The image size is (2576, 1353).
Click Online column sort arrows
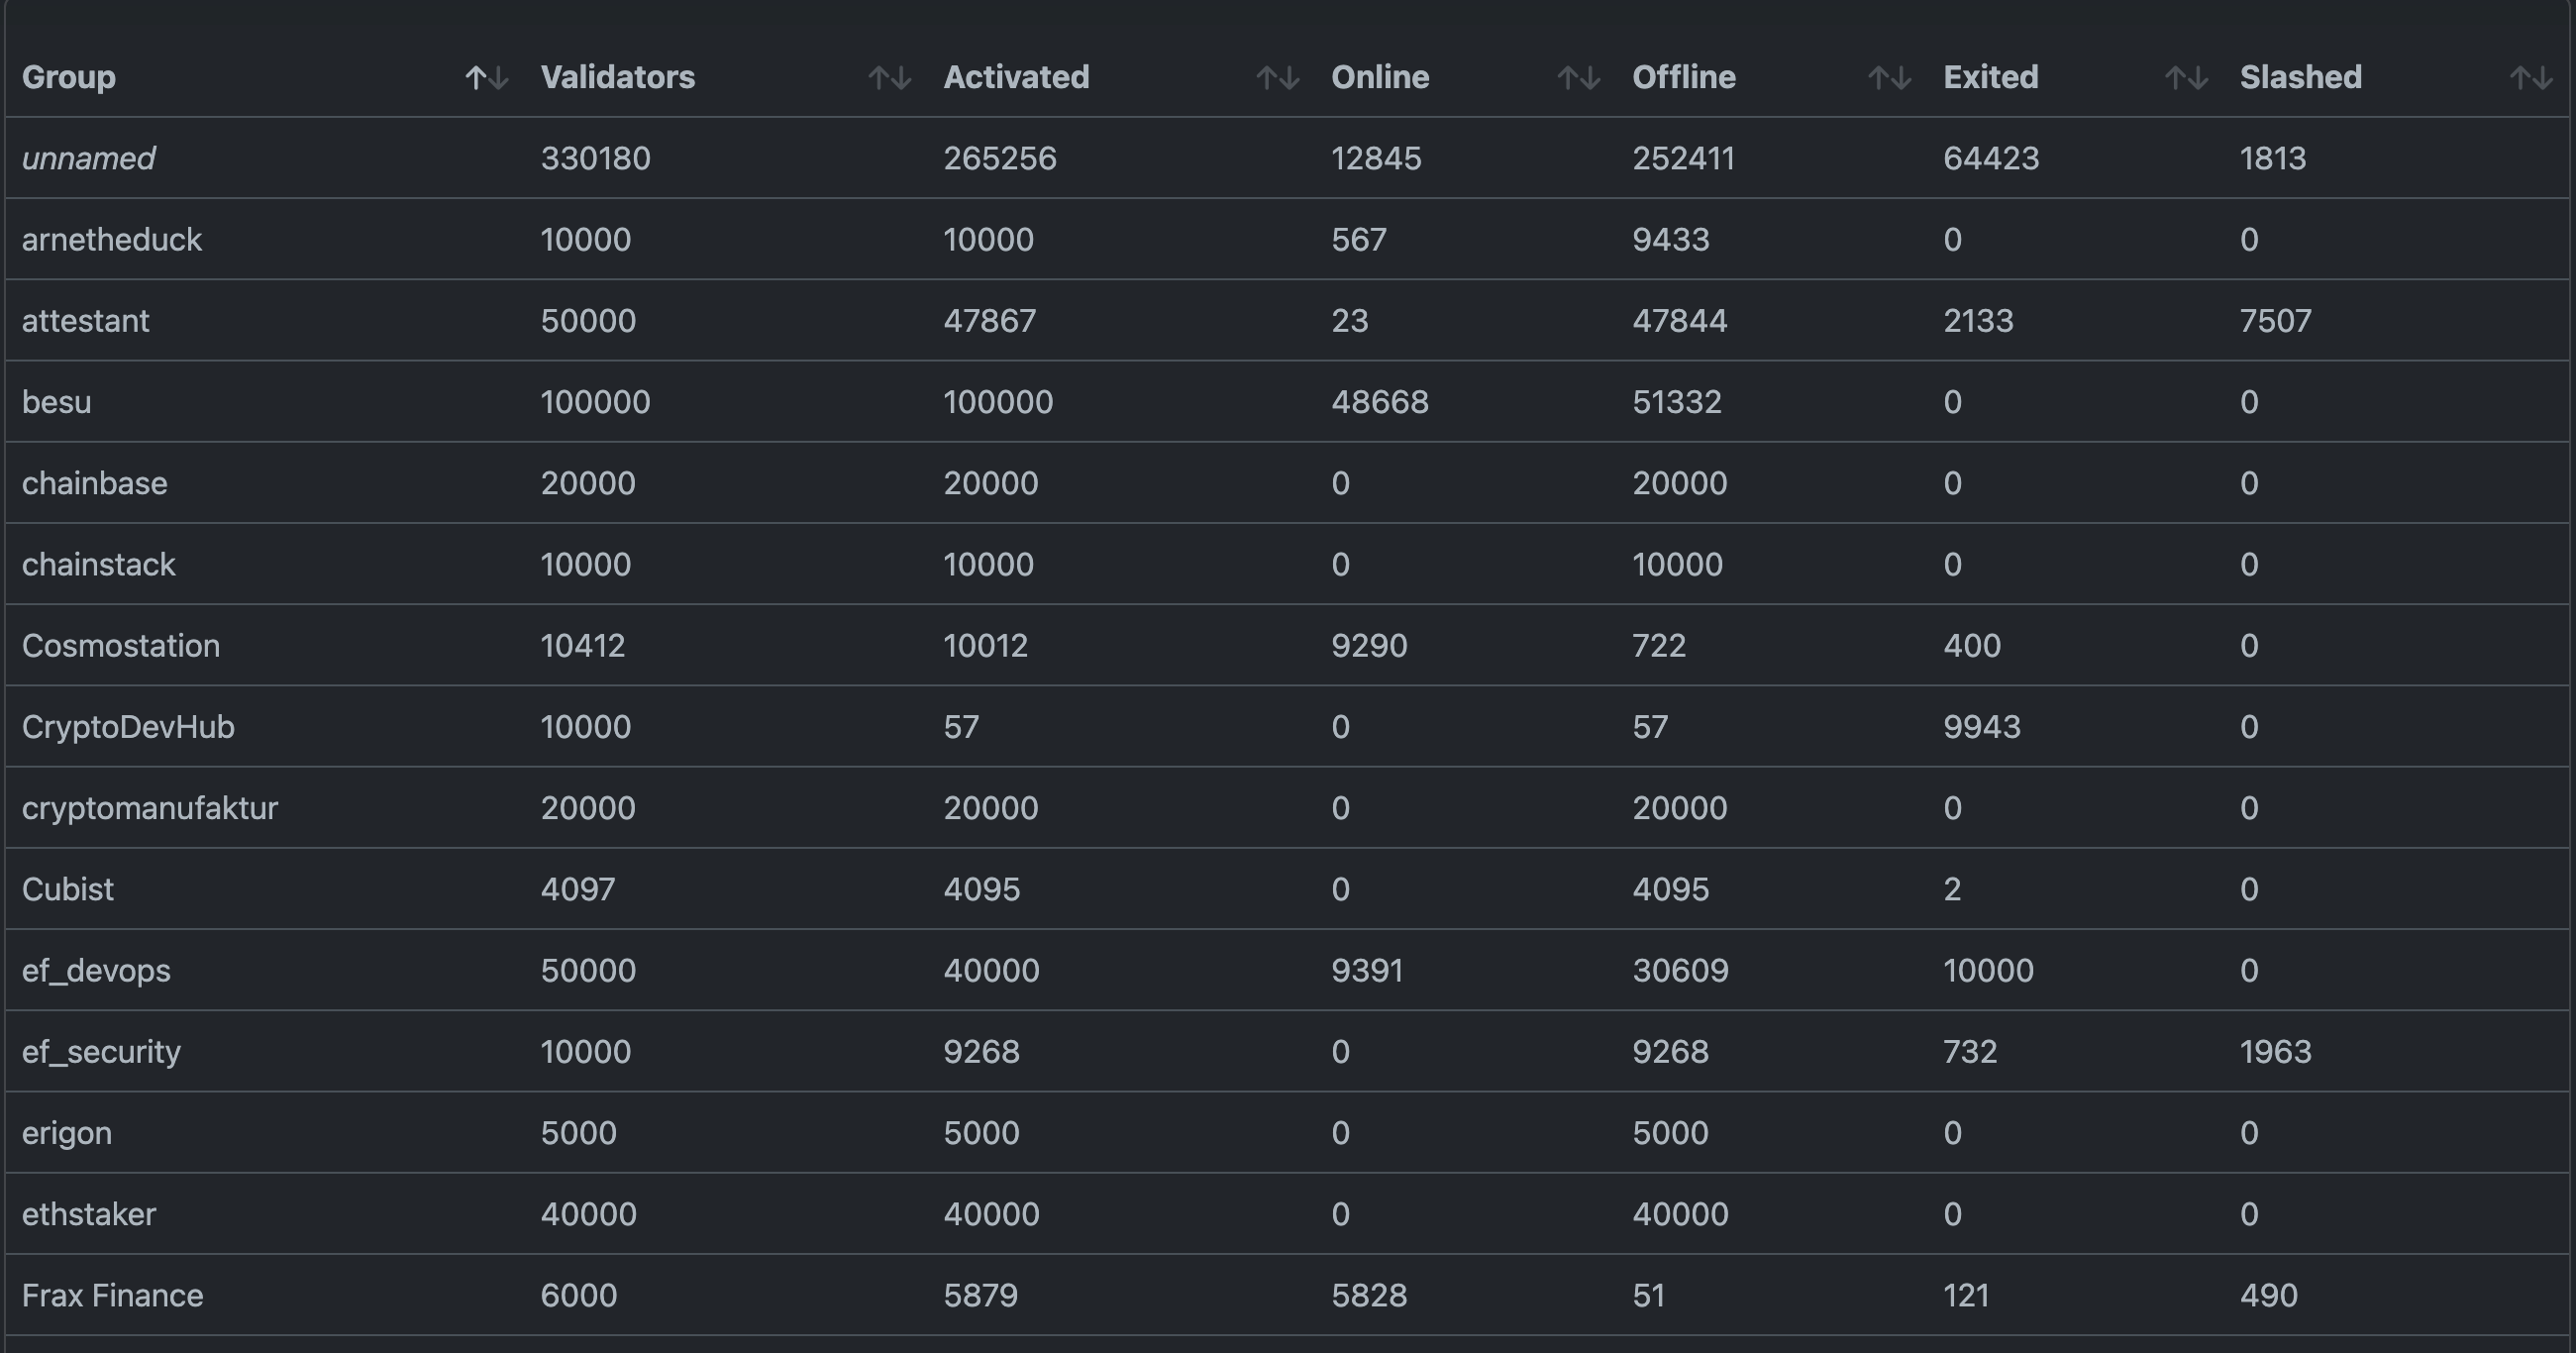tap(1578, 78)
